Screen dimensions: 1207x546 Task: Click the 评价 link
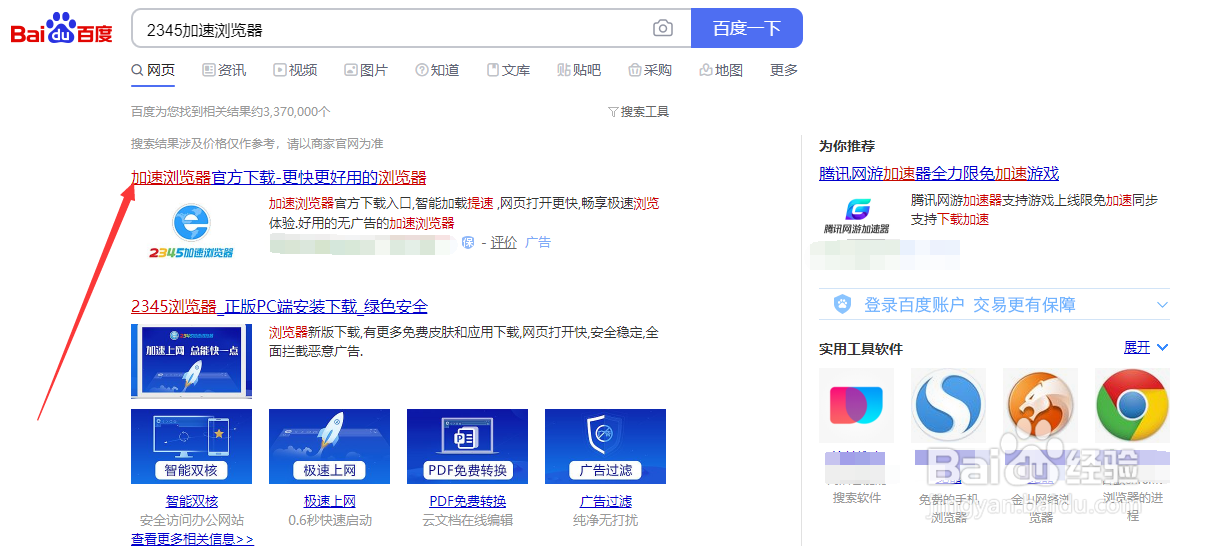504,242
